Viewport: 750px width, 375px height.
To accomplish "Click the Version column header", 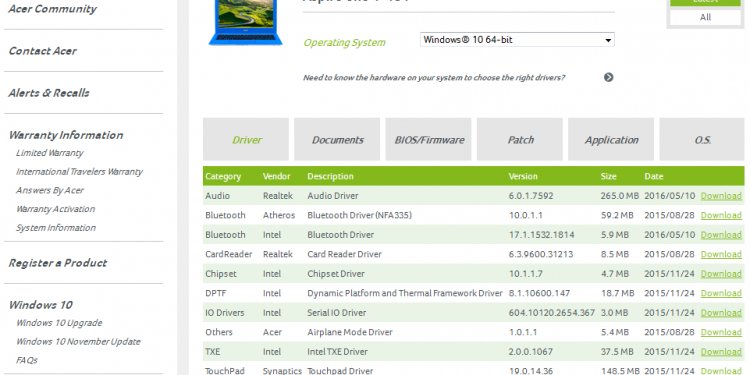I will tap(523, 176).
